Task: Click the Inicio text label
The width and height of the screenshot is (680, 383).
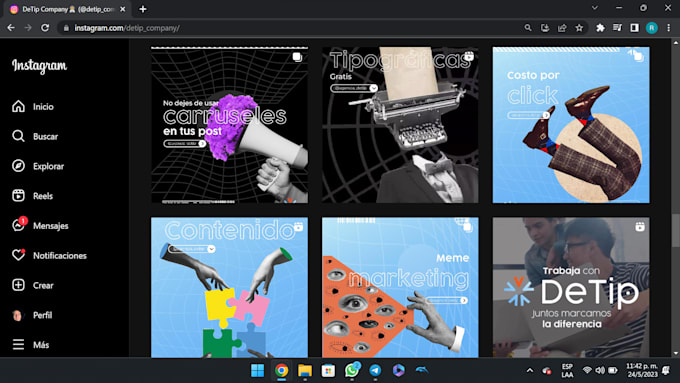Action: point(43,107)
